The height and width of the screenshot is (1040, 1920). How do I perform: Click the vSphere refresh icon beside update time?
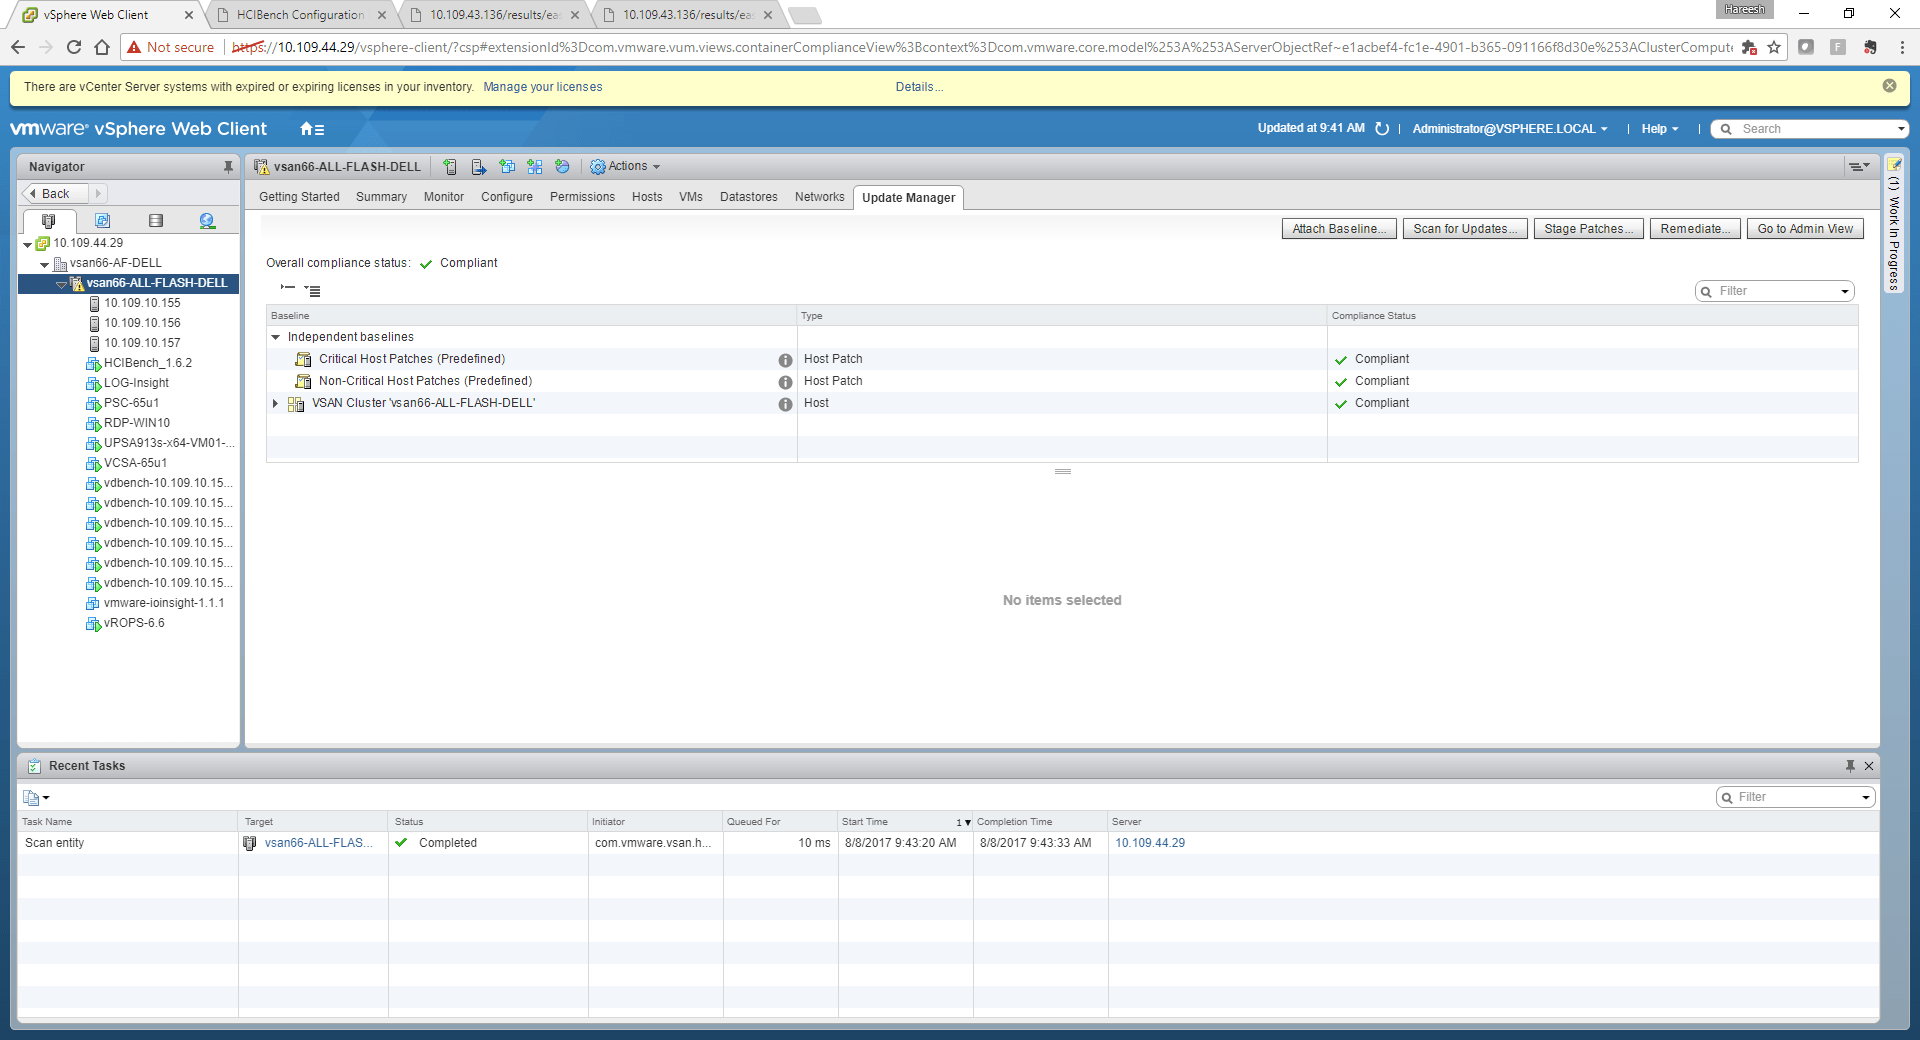[x=1382, y=129]
